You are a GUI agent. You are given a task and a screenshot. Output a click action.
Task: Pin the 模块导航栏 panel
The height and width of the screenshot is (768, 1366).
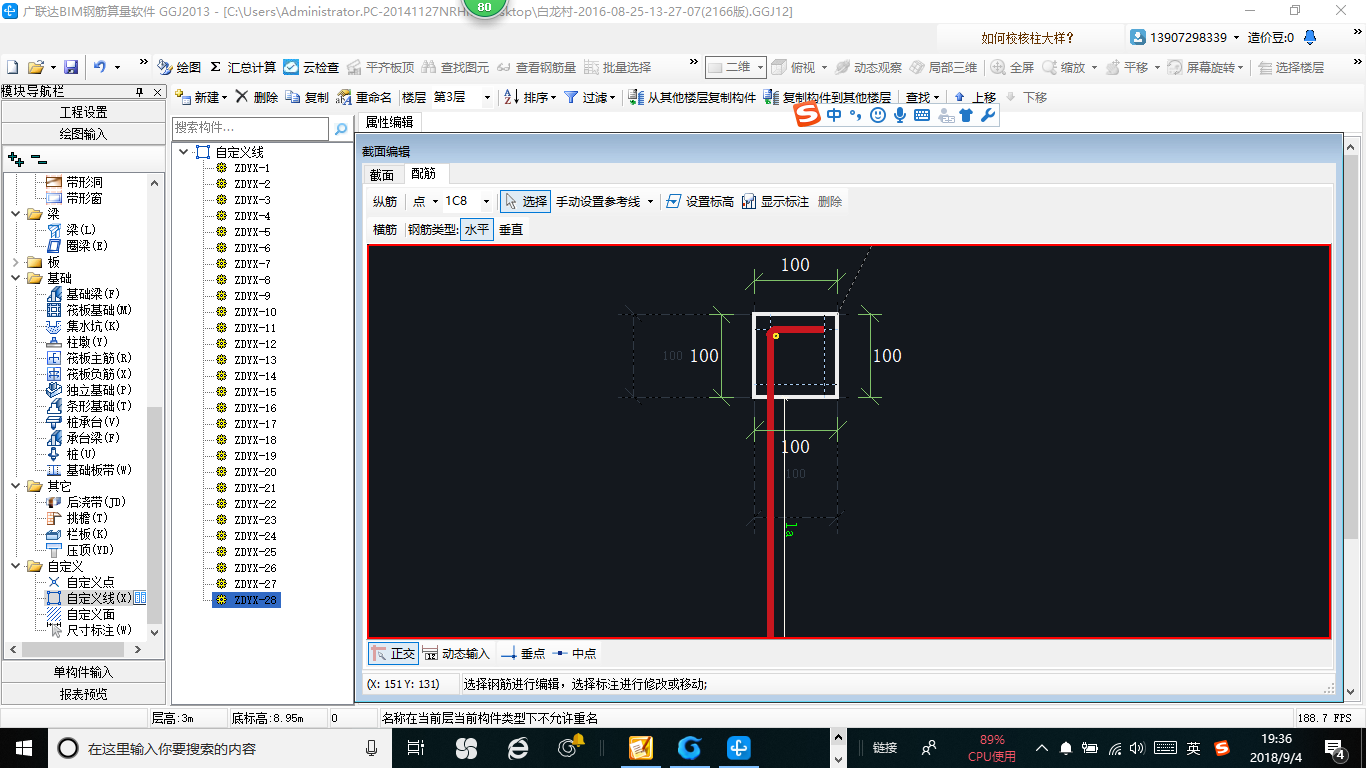tap(140, 91)
